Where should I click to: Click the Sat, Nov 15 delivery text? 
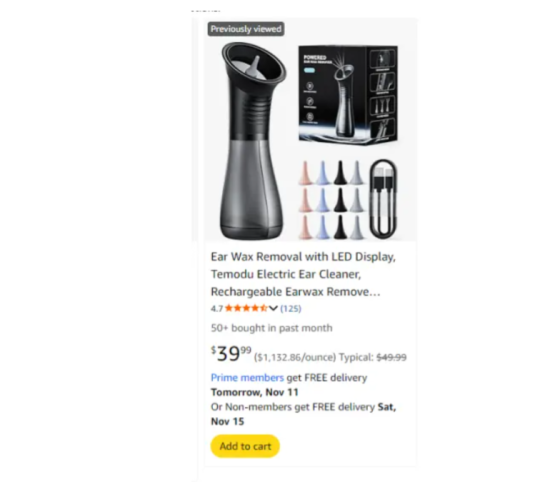[303, 414]
